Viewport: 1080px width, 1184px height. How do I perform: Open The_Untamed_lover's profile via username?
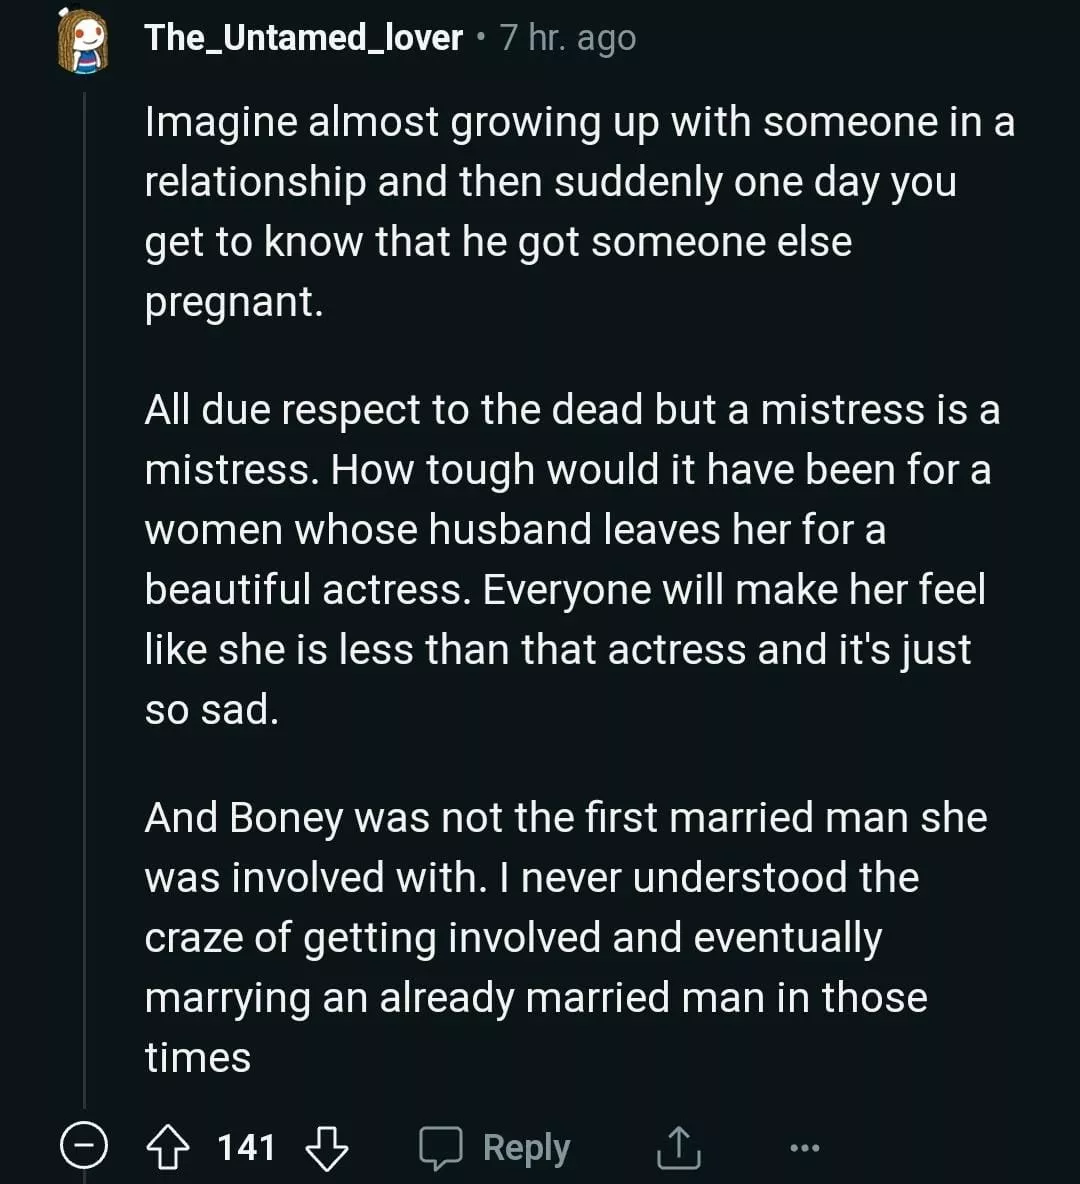[x=304, y=38]
